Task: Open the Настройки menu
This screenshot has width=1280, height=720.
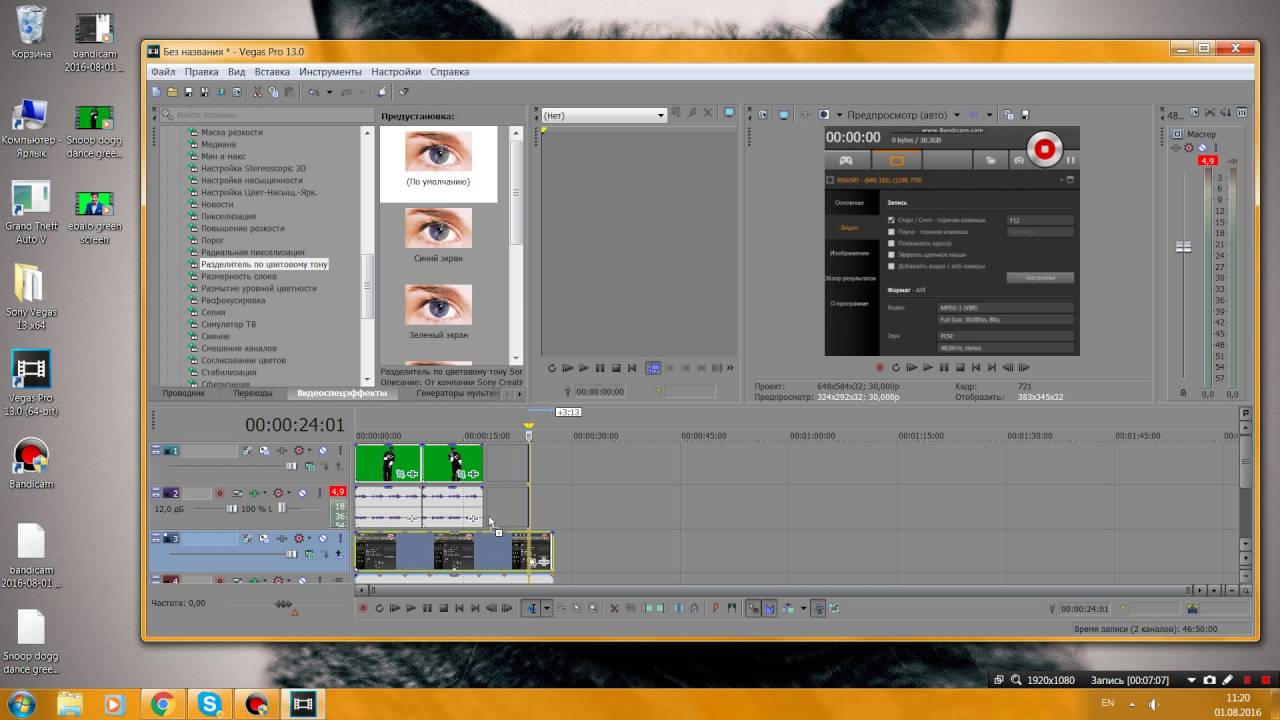Action: point(396,72)
